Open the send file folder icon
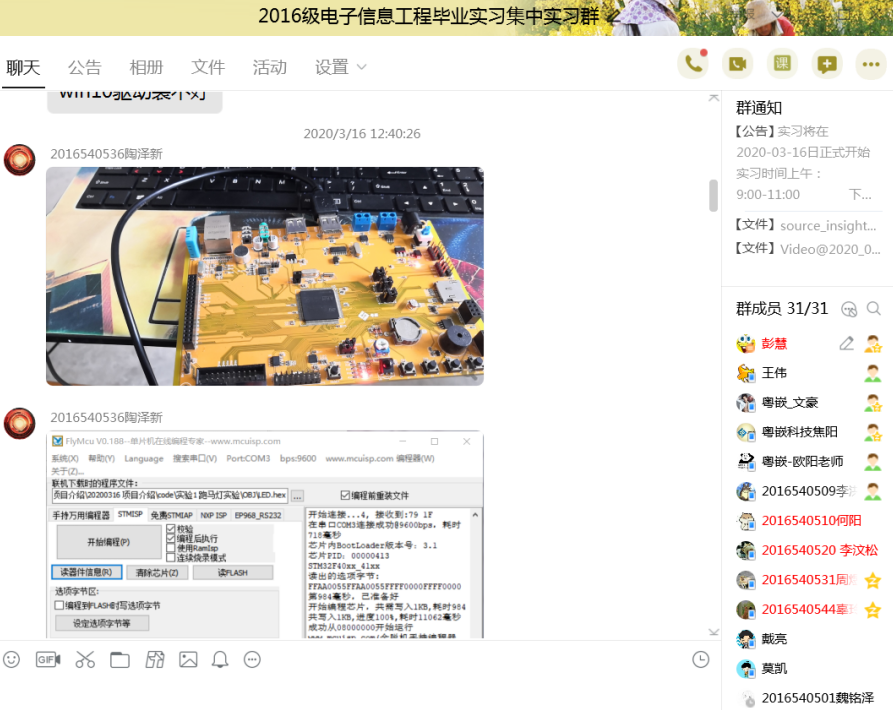Screen dimensions: 893x710 [120, 659]
